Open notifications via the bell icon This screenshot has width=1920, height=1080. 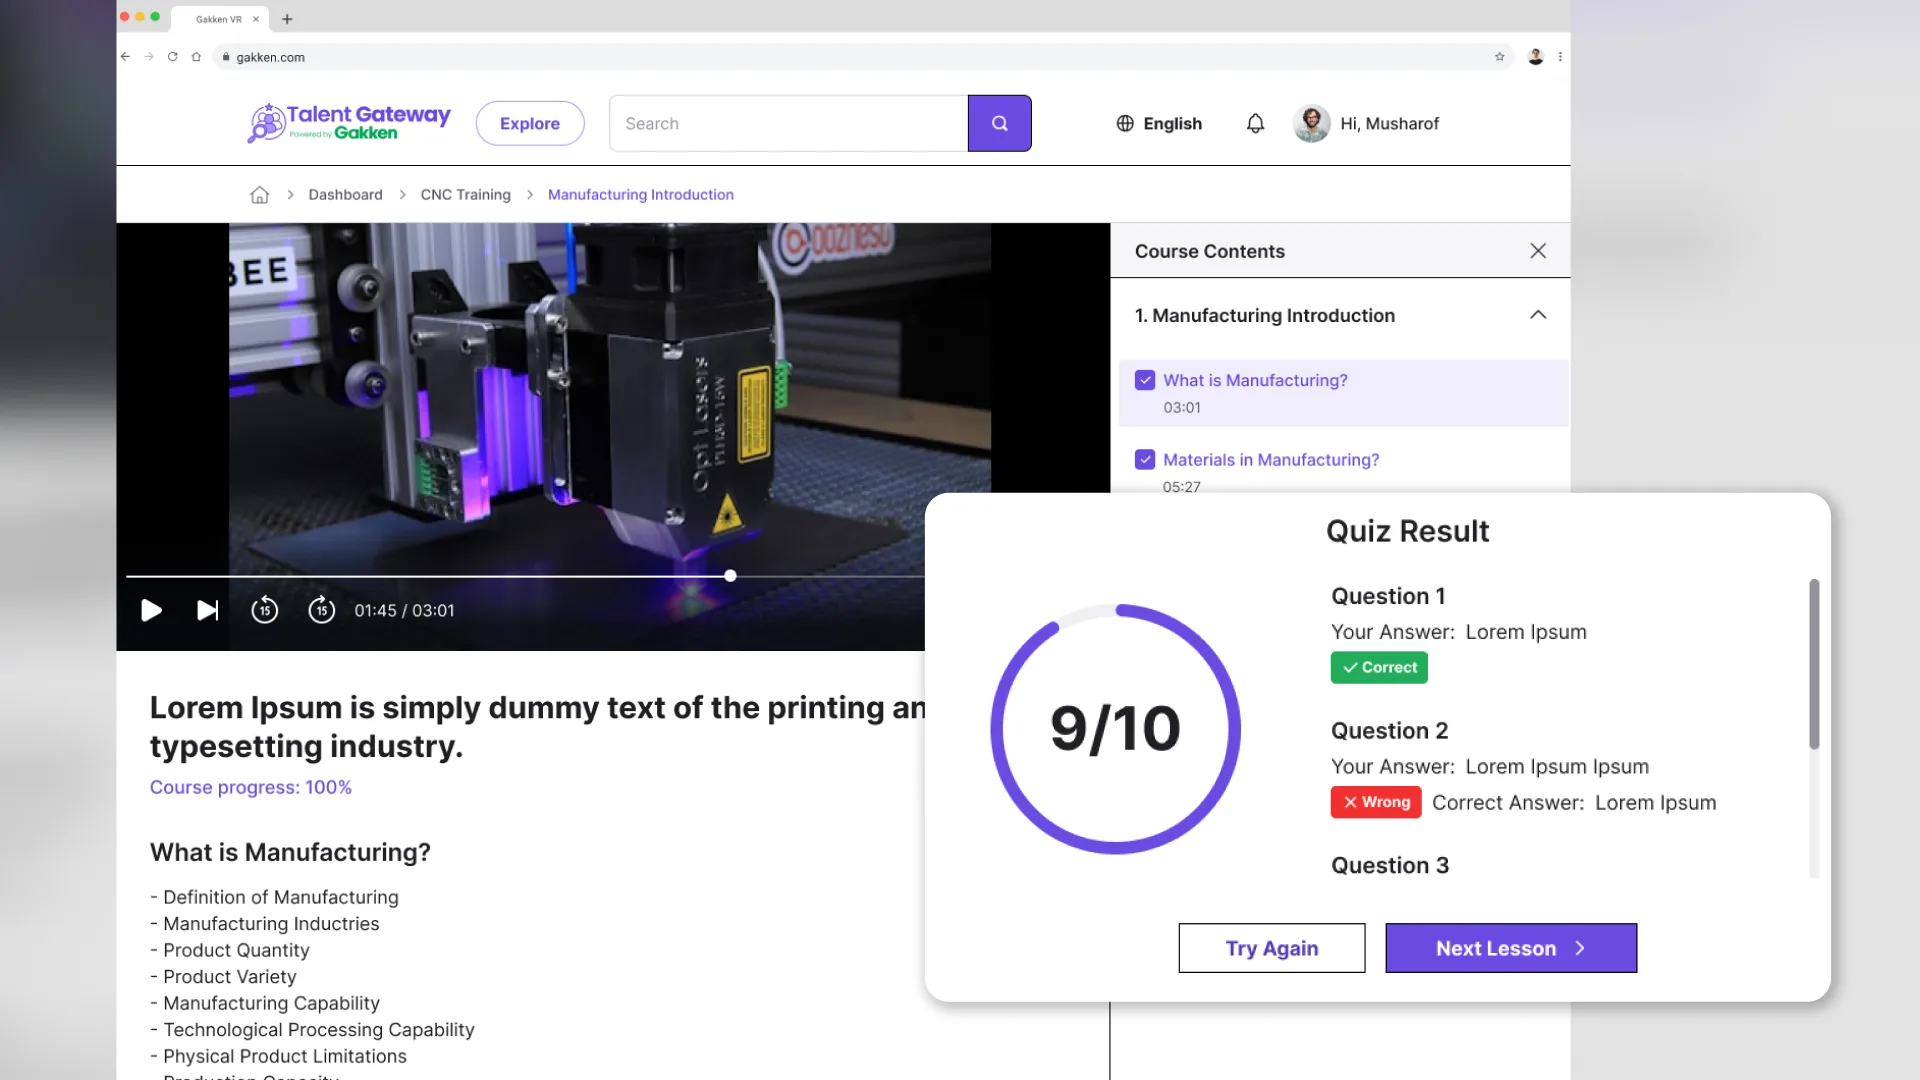point(1255,123)
